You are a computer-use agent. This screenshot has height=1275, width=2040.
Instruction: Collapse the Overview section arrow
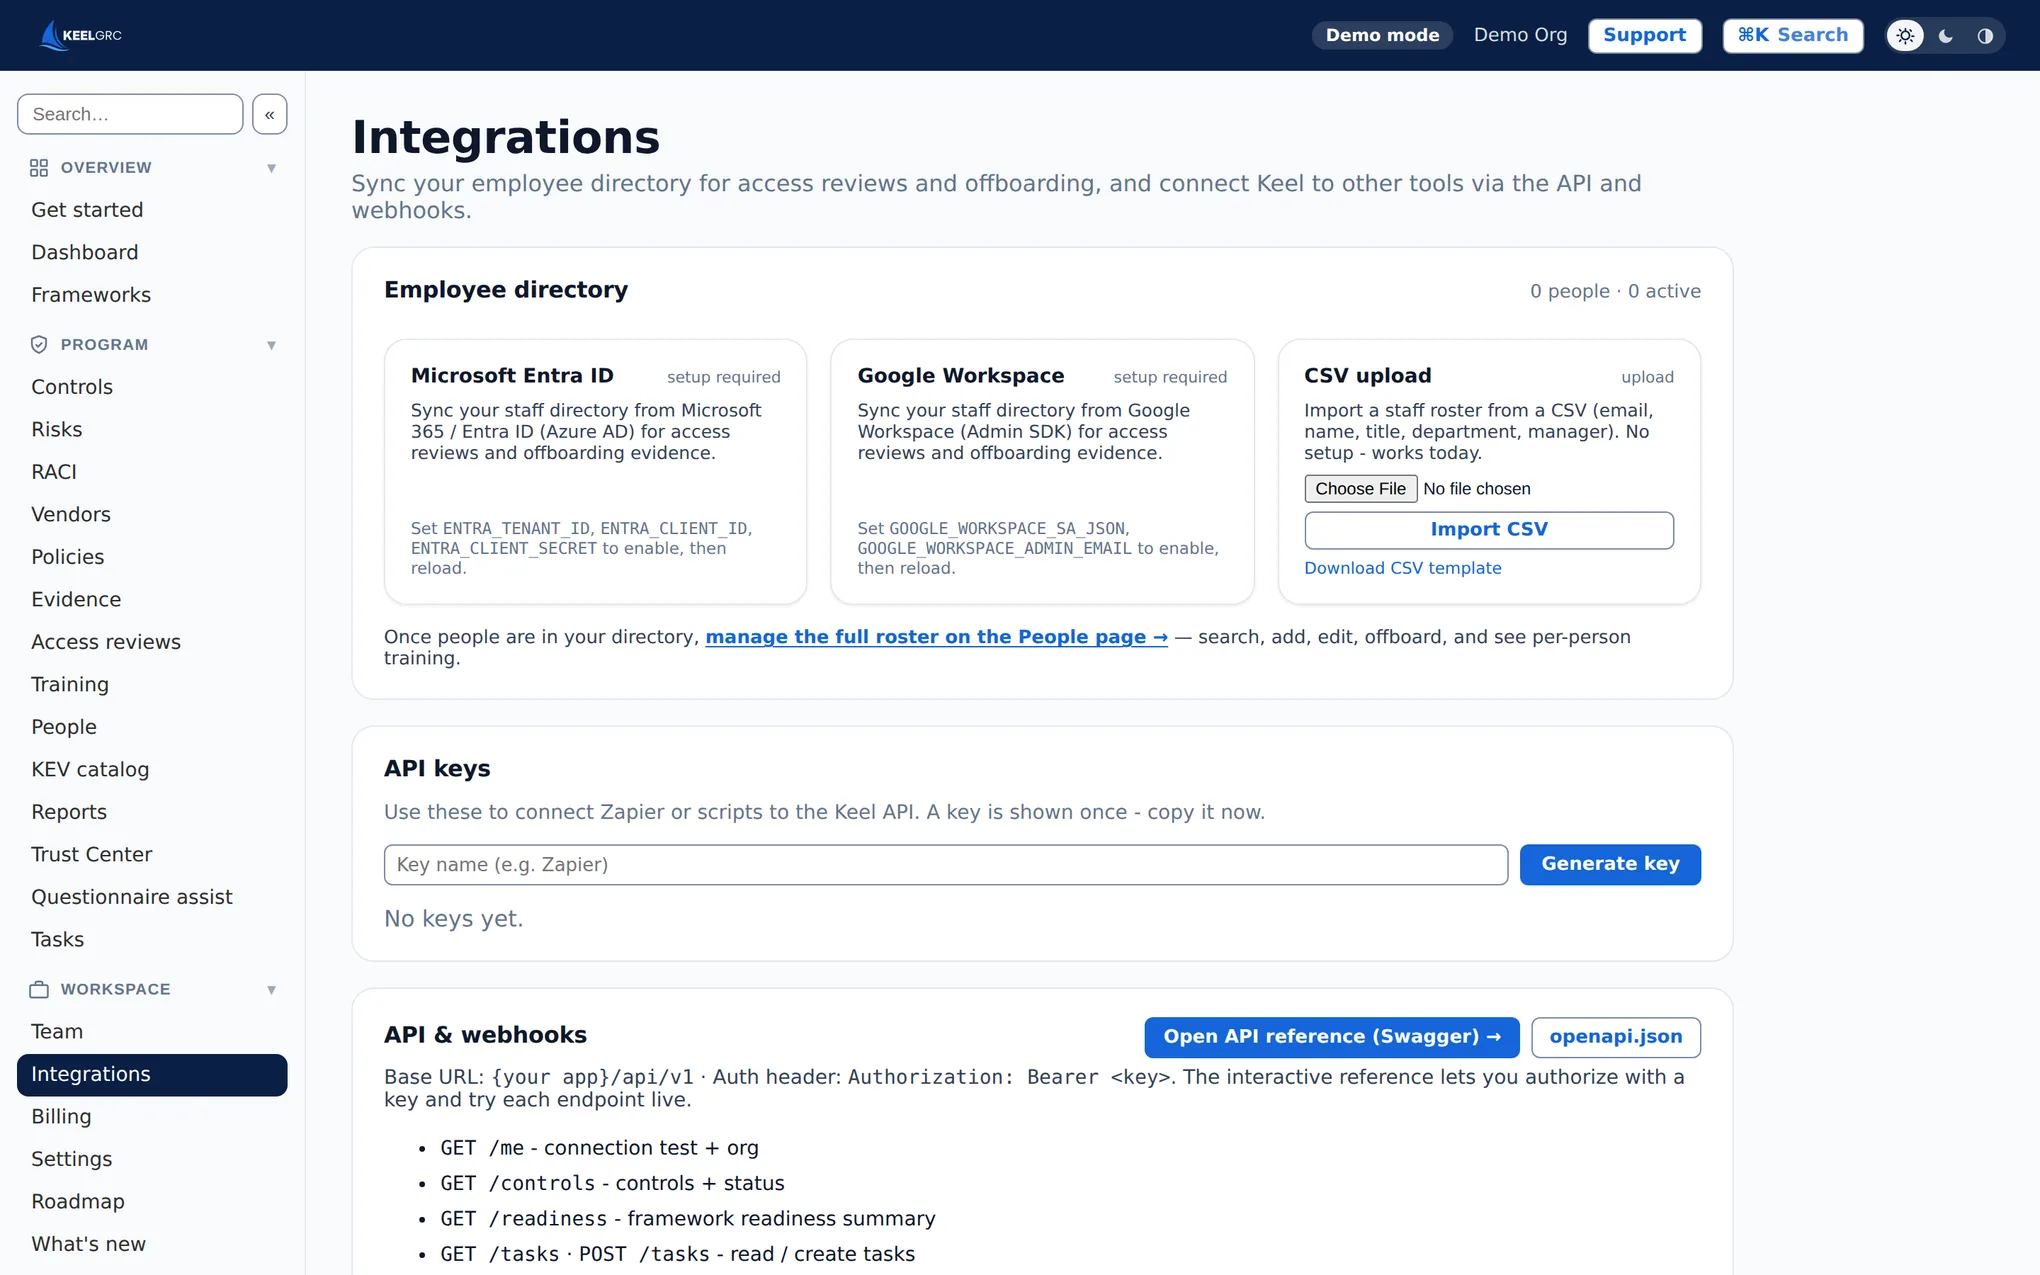click(271, 168)
